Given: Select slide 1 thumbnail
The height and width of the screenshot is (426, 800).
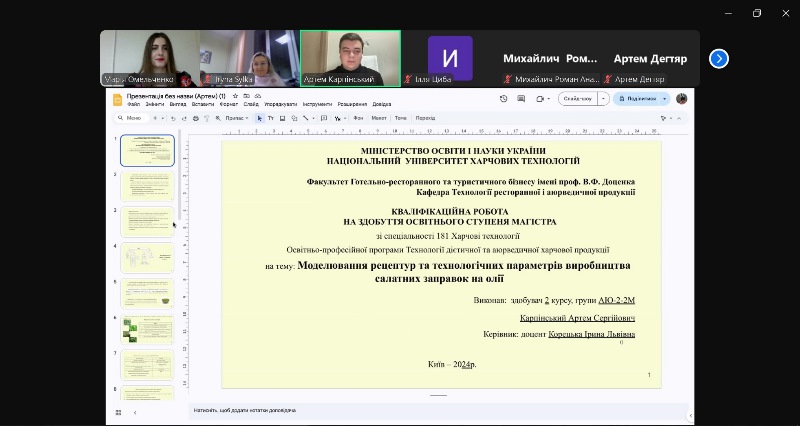Looking at the screenshot, I should (147, 151).
